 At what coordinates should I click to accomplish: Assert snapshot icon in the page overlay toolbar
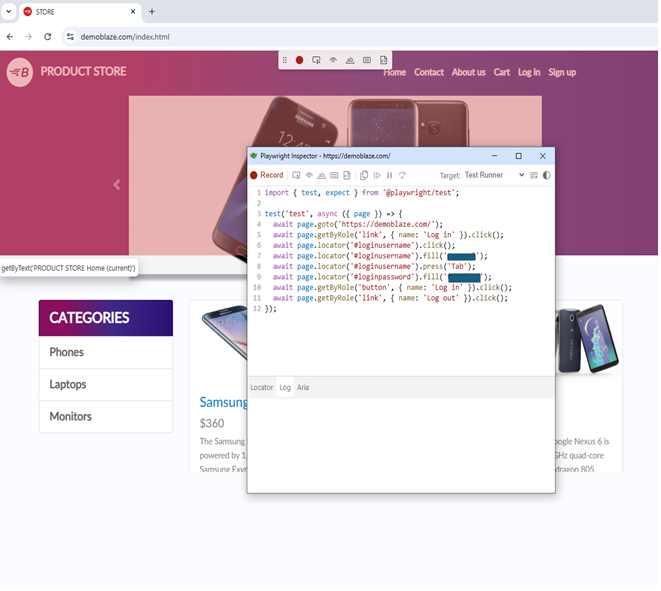pos(384,60)
